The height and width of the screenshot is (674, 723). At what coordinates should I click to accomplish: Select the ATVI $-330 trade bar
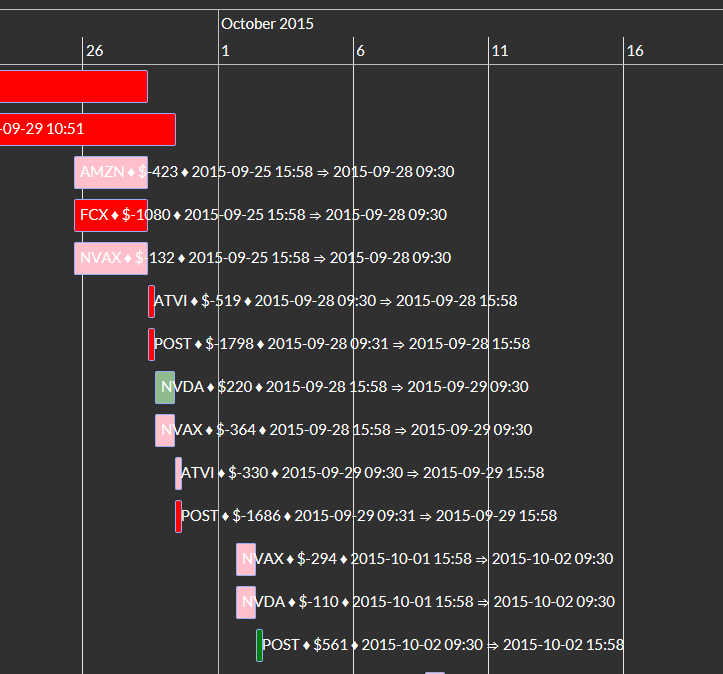(178, 473)
